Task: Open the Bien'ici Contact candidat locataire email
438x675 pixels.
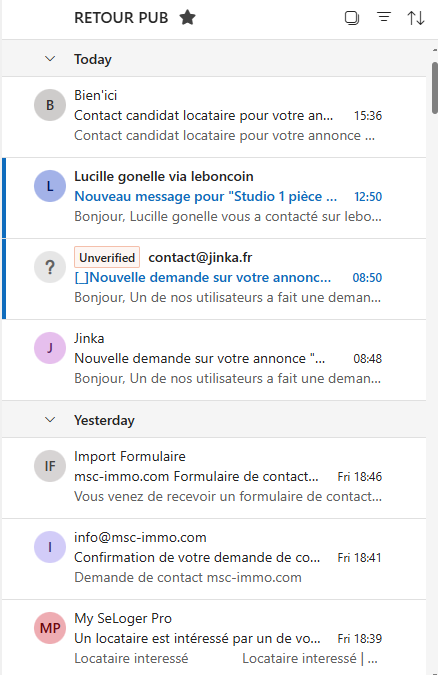Action: (214, 117)
